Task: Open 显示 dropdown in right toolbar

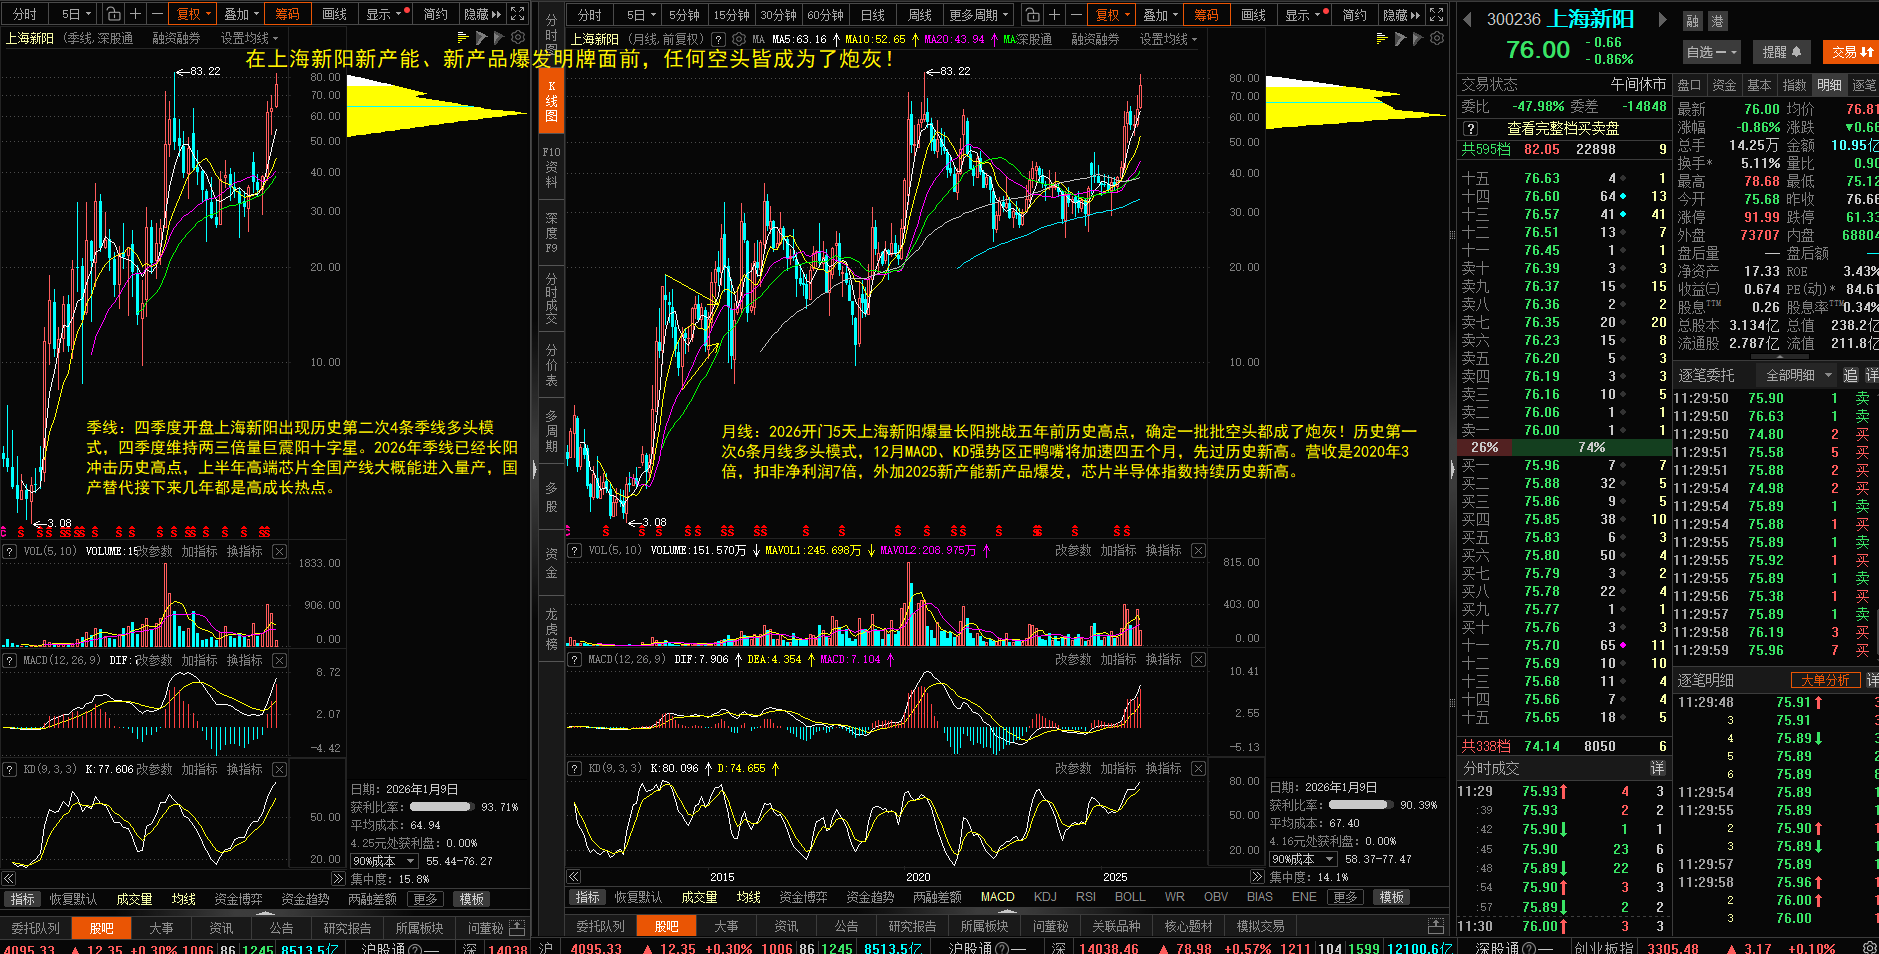Action: coord(1306,14)
